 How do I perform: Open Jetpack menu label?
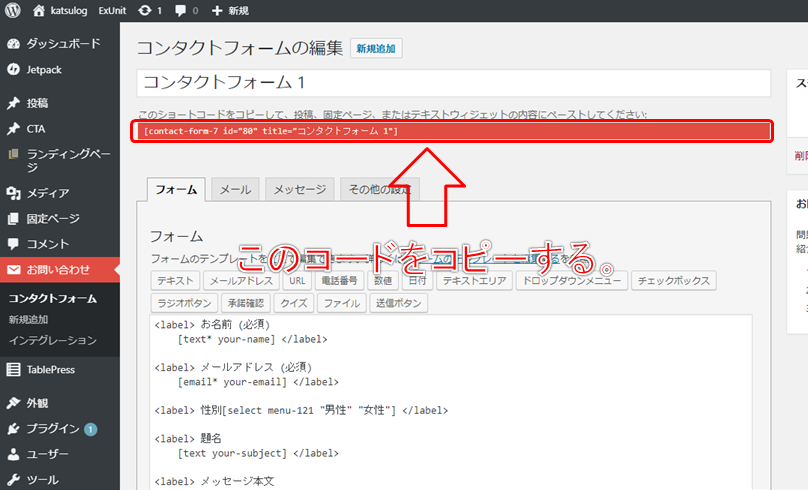point(44,70)
